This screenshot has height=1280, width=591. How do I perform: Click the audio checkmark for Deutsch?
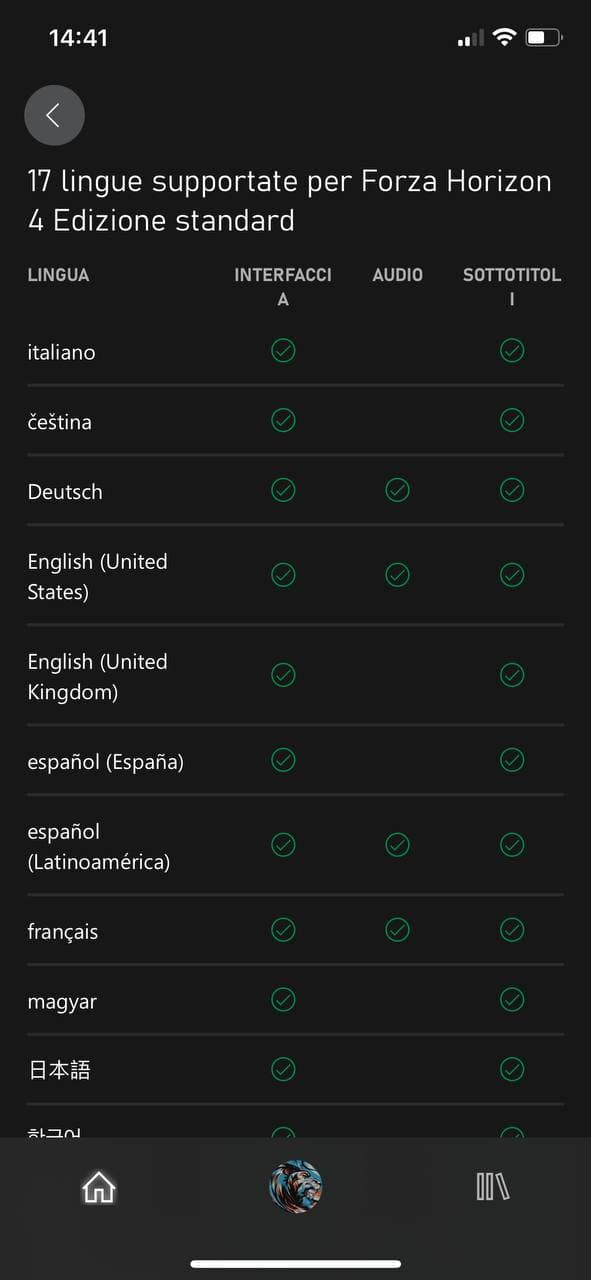(x=398, y=490)
